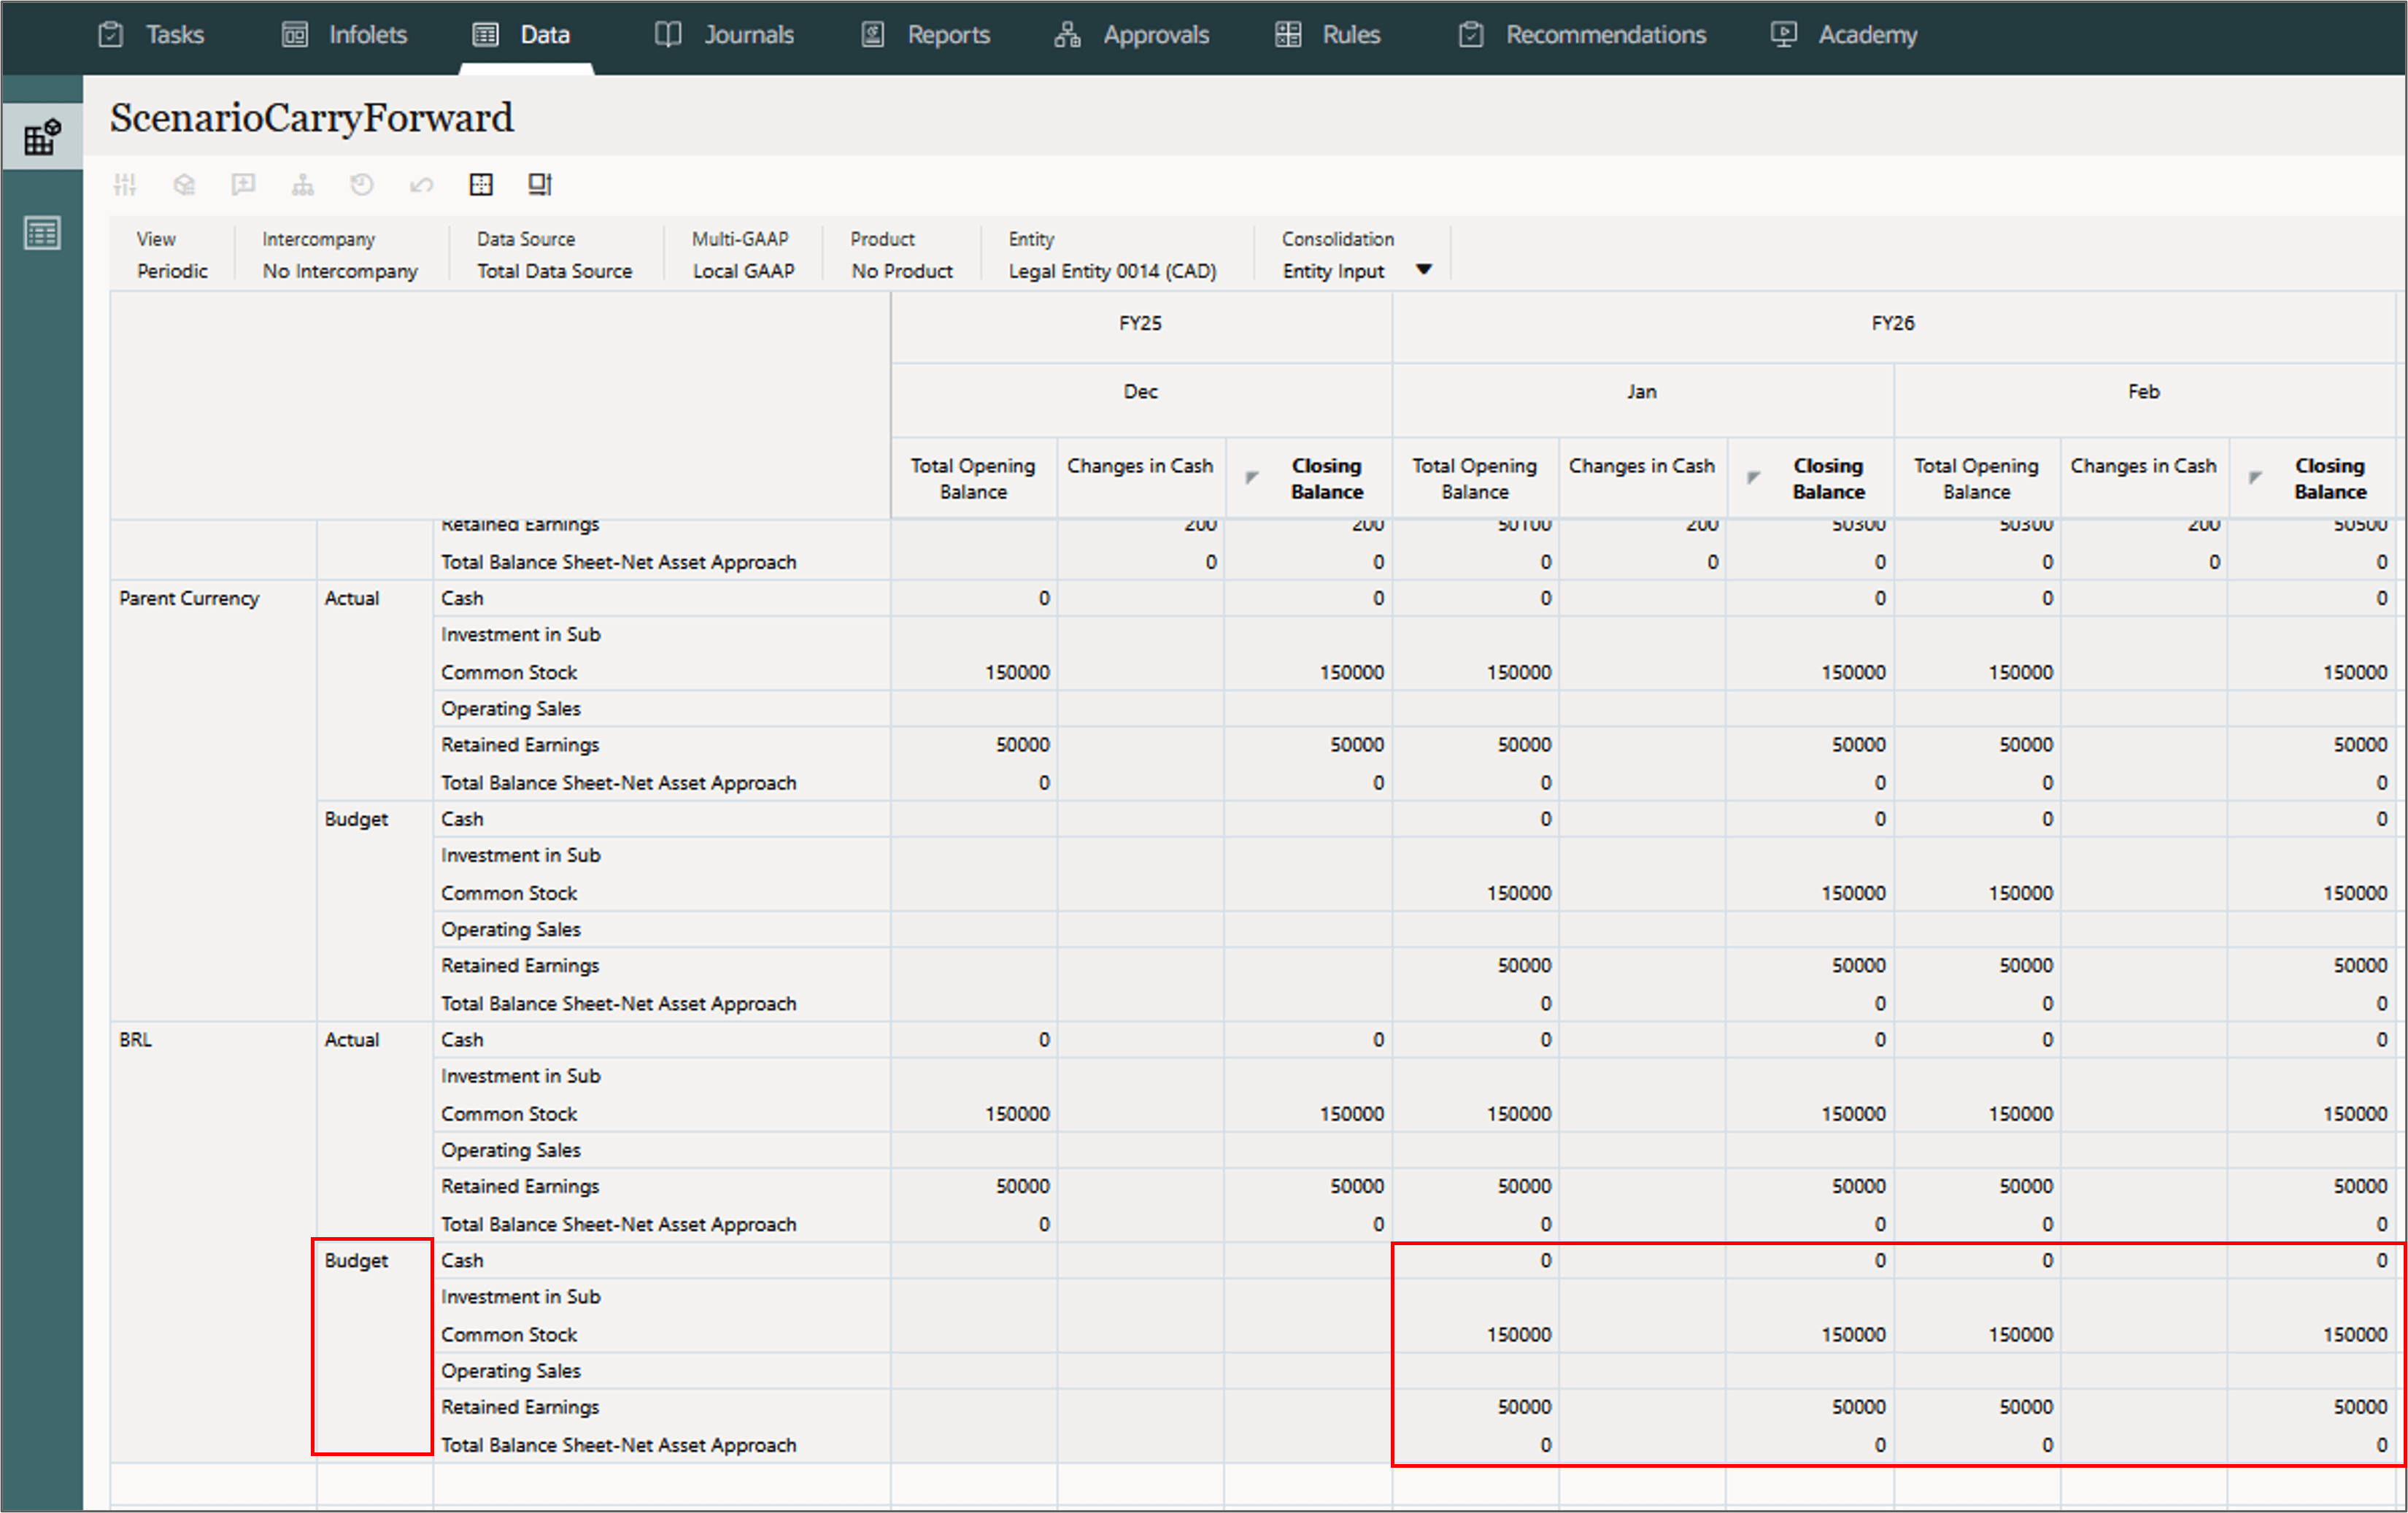Select the cube grid sidebar icon
This screenshot has width=2408, height=1513.
[42, 137]
